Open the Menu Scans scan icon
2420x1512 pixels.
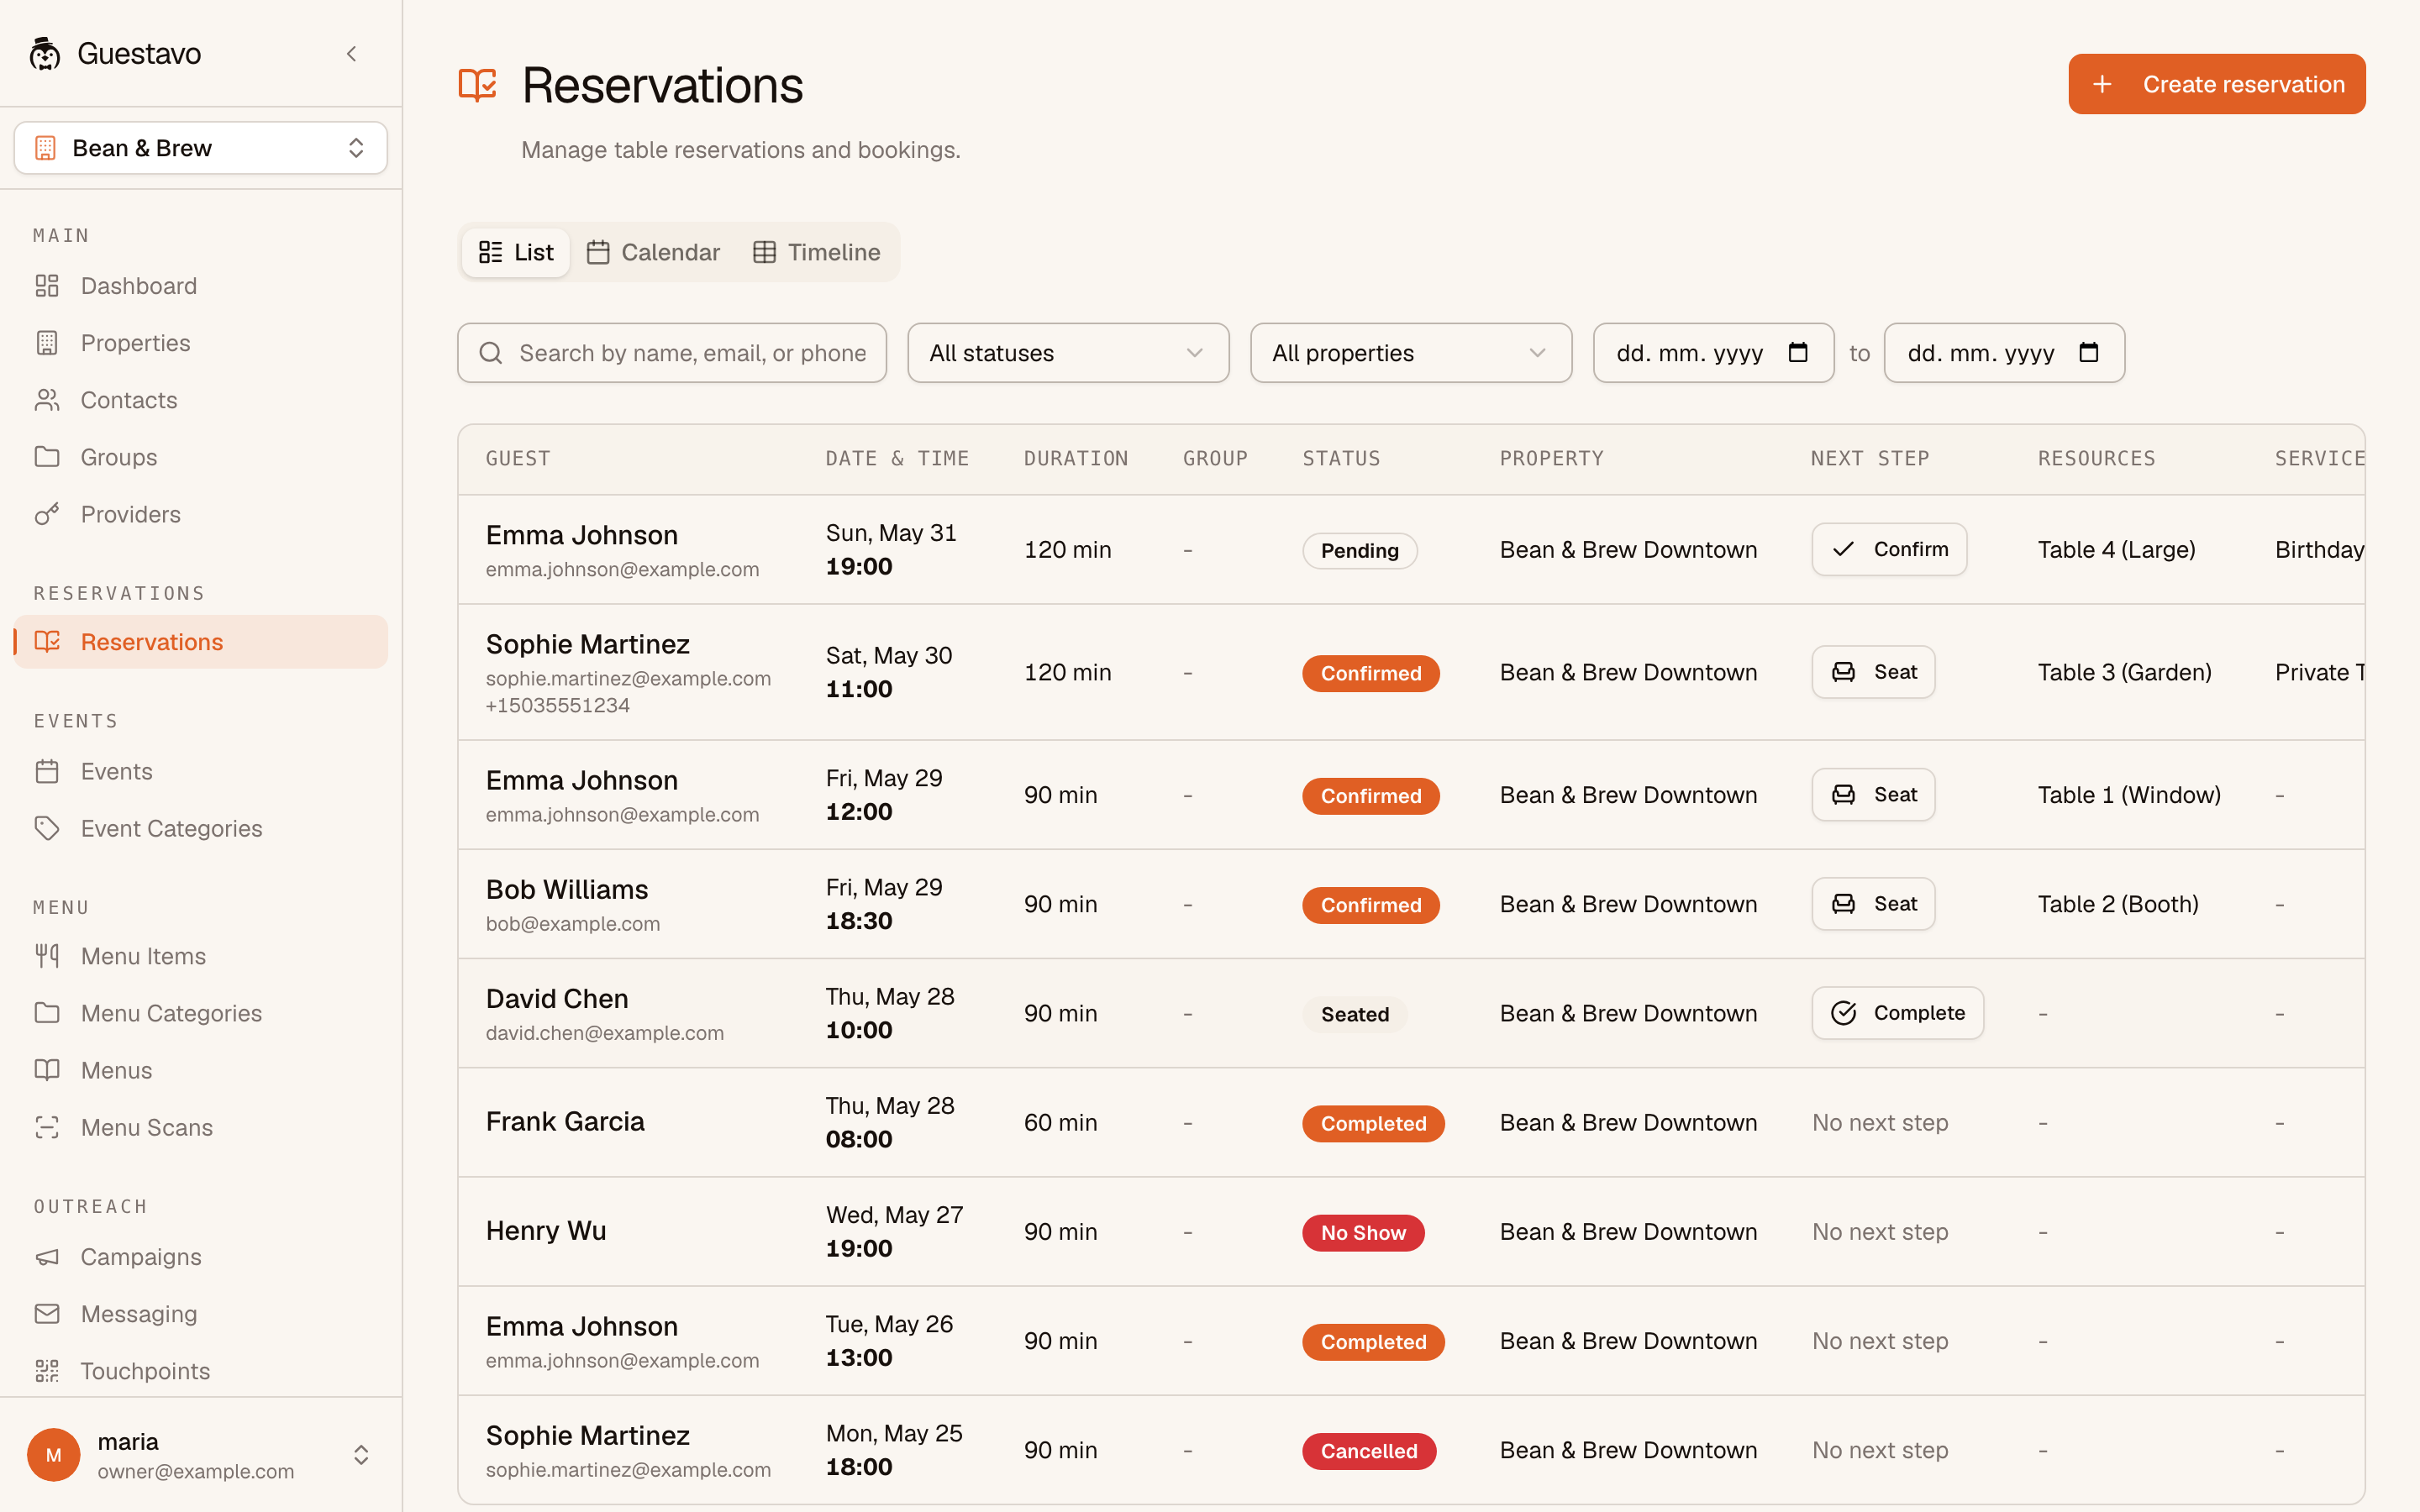coord(47,1128)
